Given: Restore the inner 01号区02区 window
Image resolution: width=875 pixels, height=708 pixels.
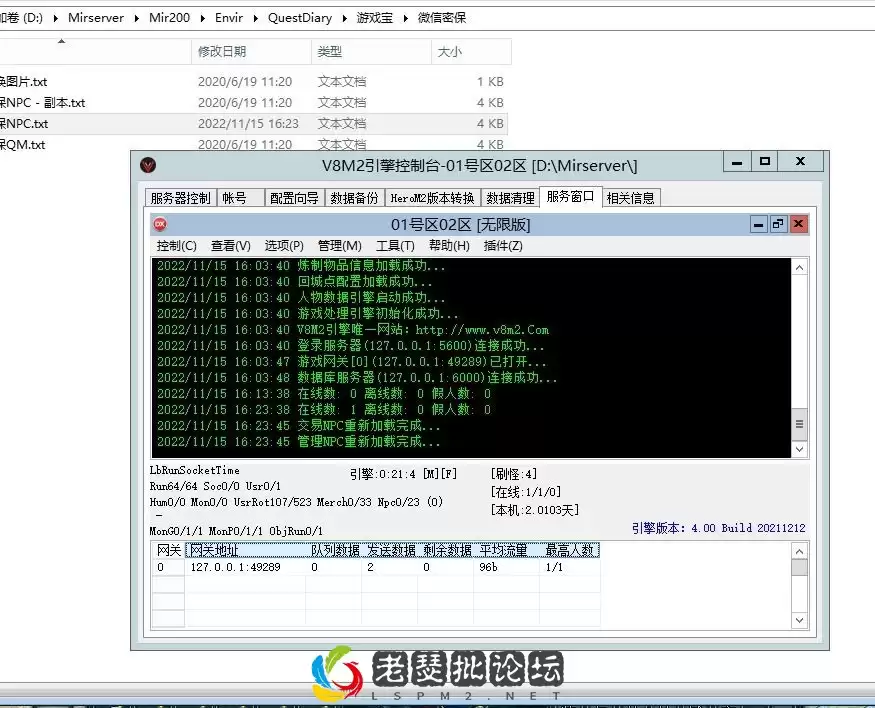Looking at the screenshot, I should coord(778,224).
